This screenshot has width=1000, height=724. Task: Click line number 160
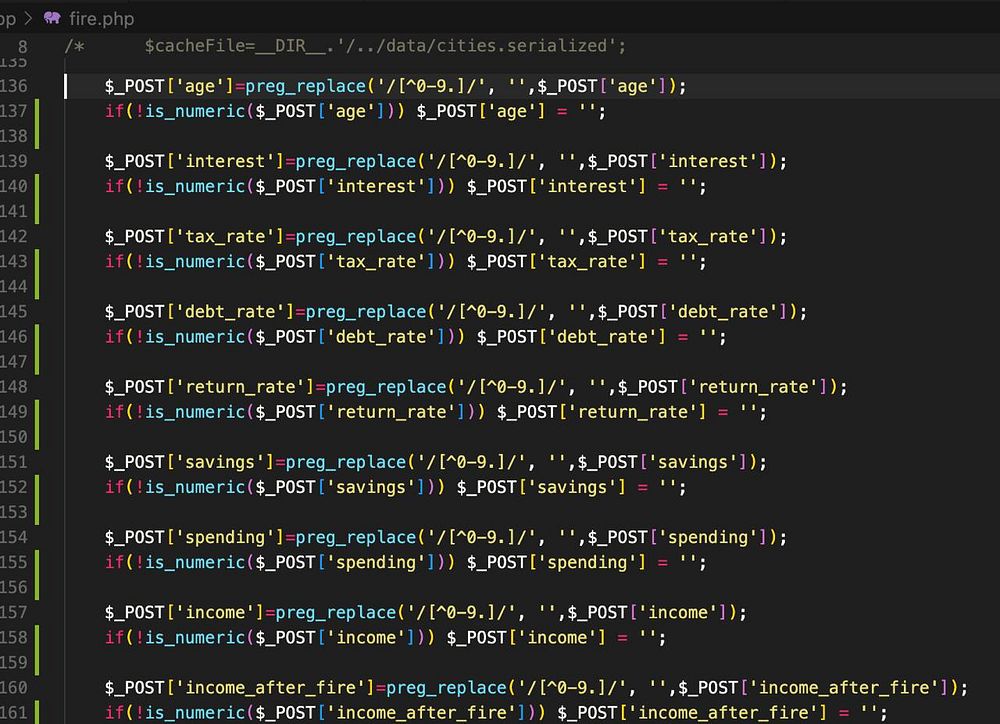(14, 688)
